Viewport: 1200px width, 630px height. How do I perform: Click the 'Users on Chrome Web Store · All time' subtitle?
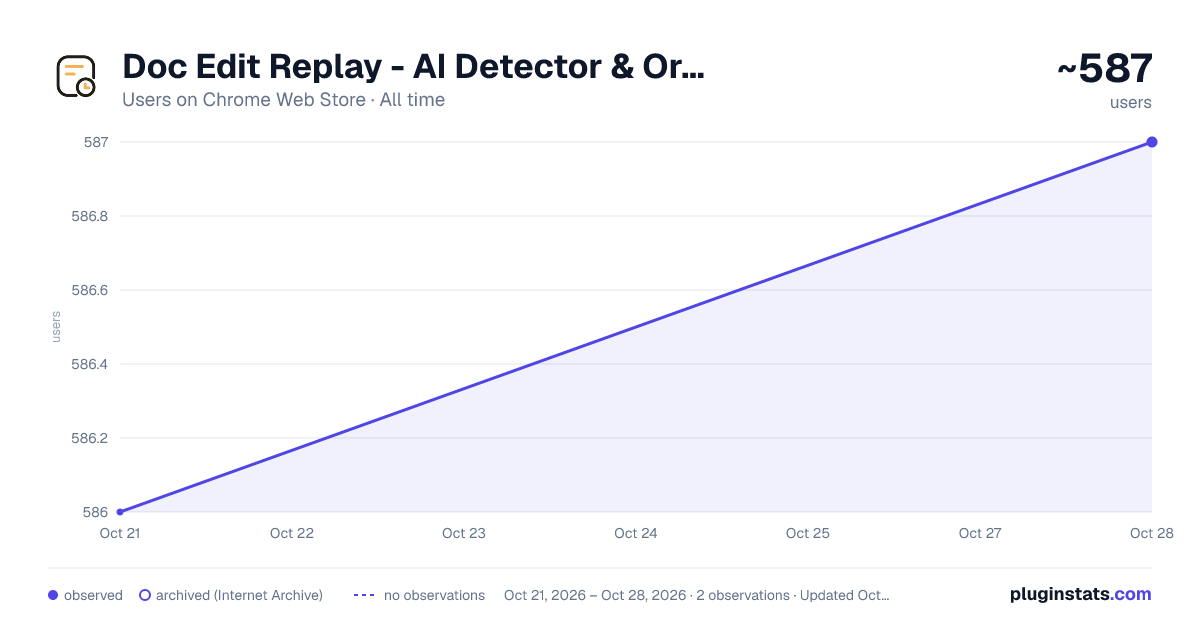click(284, 100)
